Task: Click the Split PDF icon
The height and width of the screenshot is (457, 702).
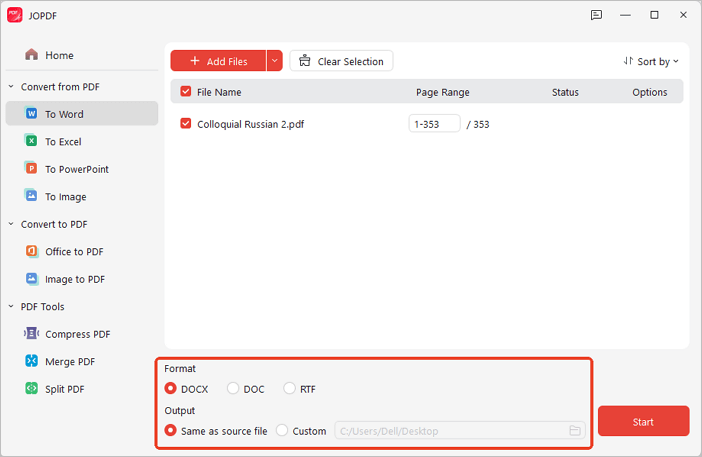Action: tap(32, 389)
